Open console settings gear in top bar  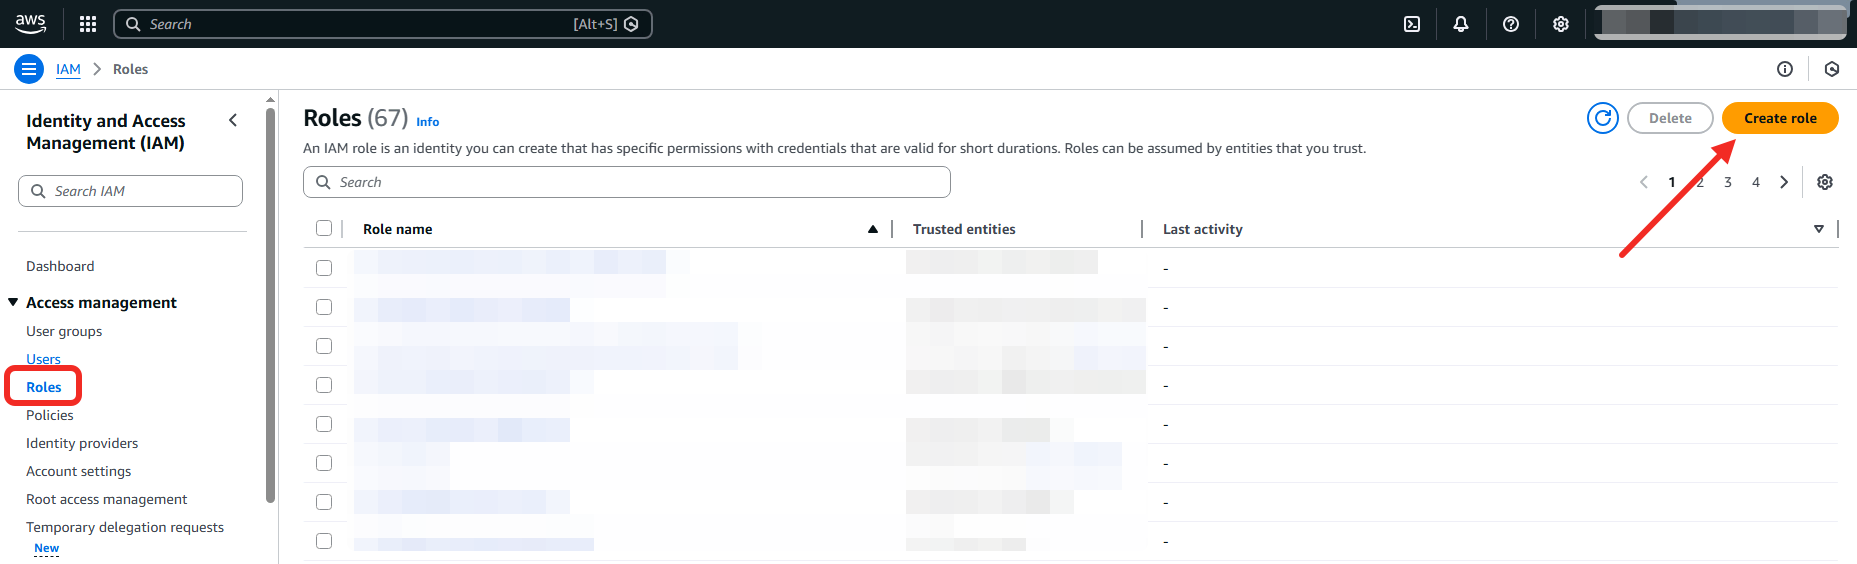[1561, 24]
